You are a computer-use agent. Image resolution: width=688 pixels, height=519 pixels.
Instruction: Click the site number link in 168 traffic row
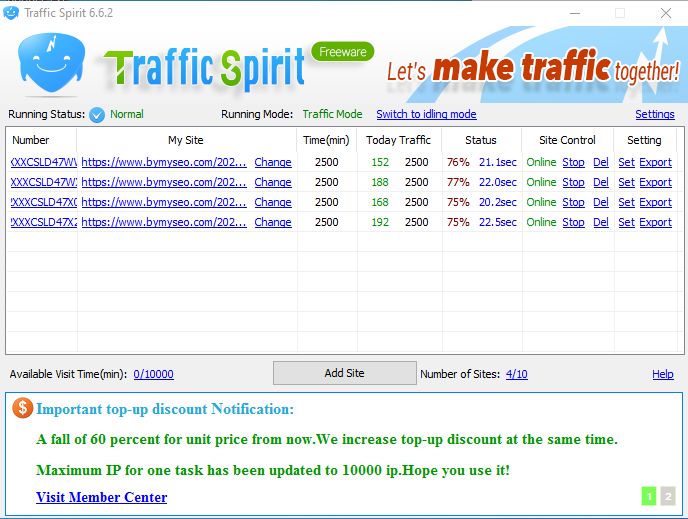coord(43,202)
